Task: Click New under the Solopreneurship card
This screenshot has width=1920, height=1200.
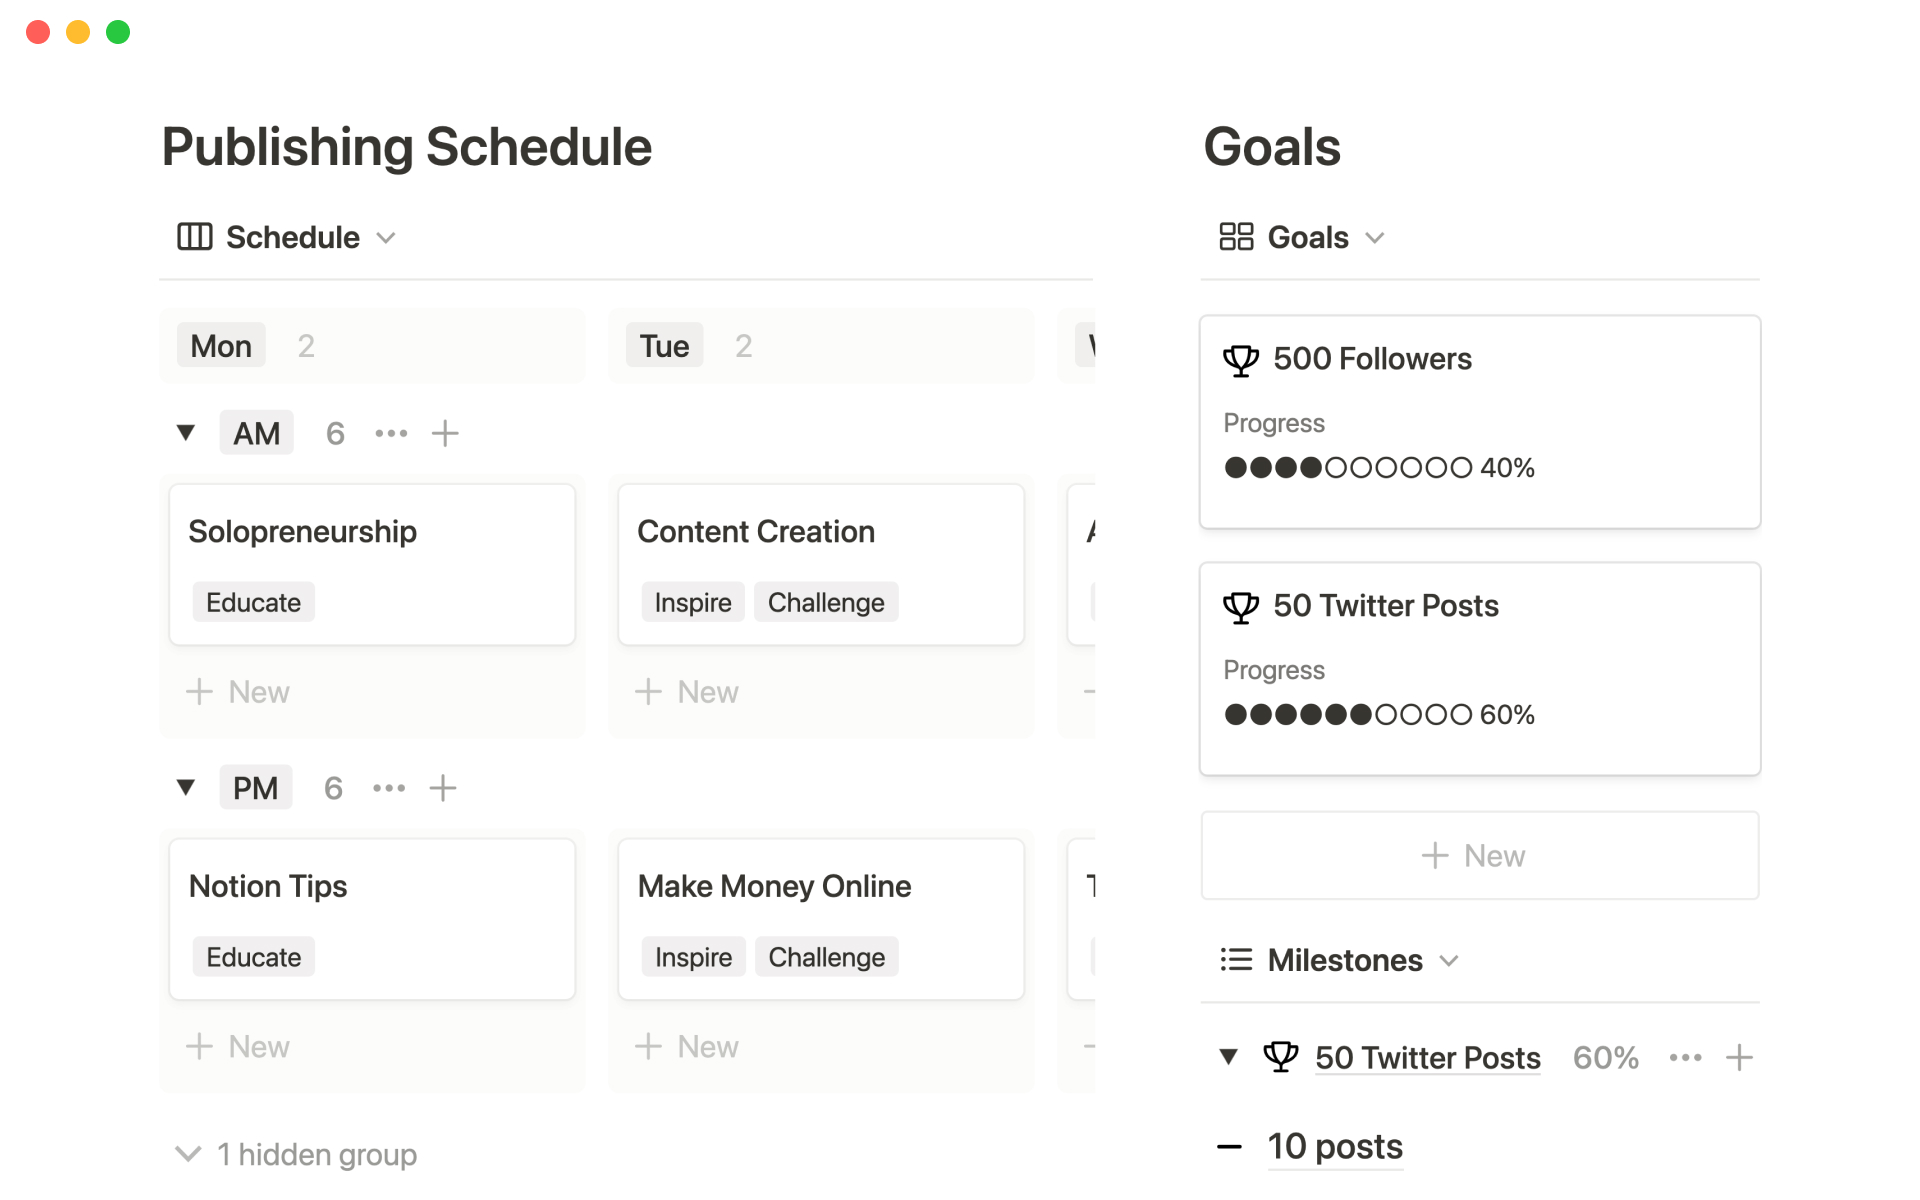Action: click(238, 692)
